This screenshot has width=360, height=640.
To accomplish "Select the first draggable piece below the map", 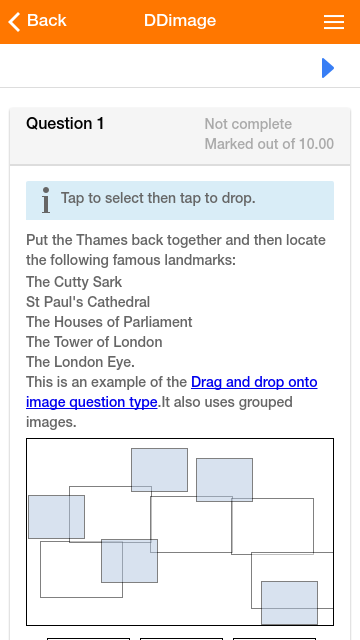I will pos(89,639).
